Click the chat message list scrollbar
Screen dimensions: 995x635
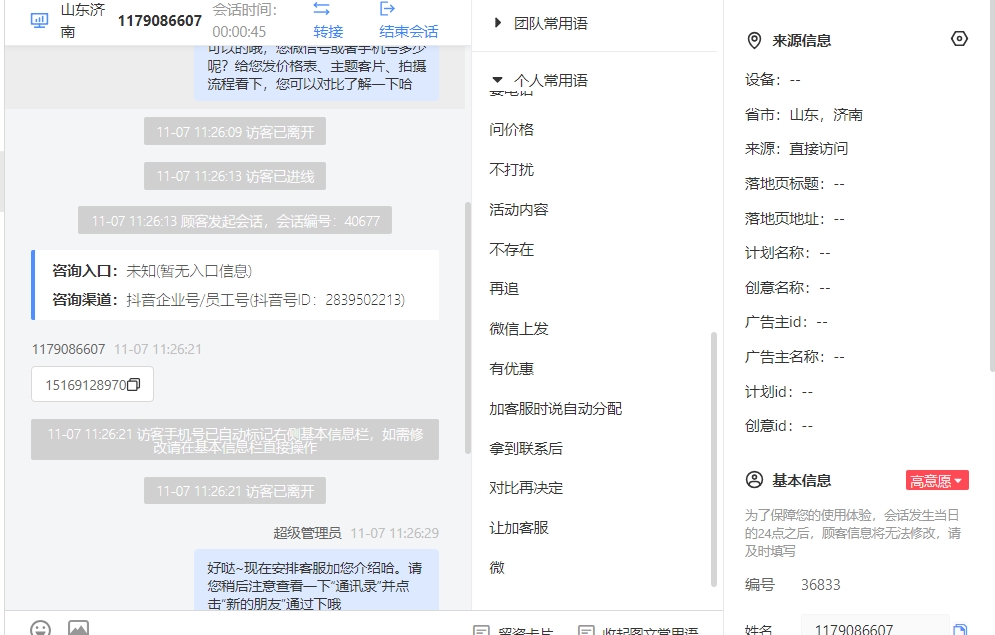pyautogui.click(x=468, y=328)
